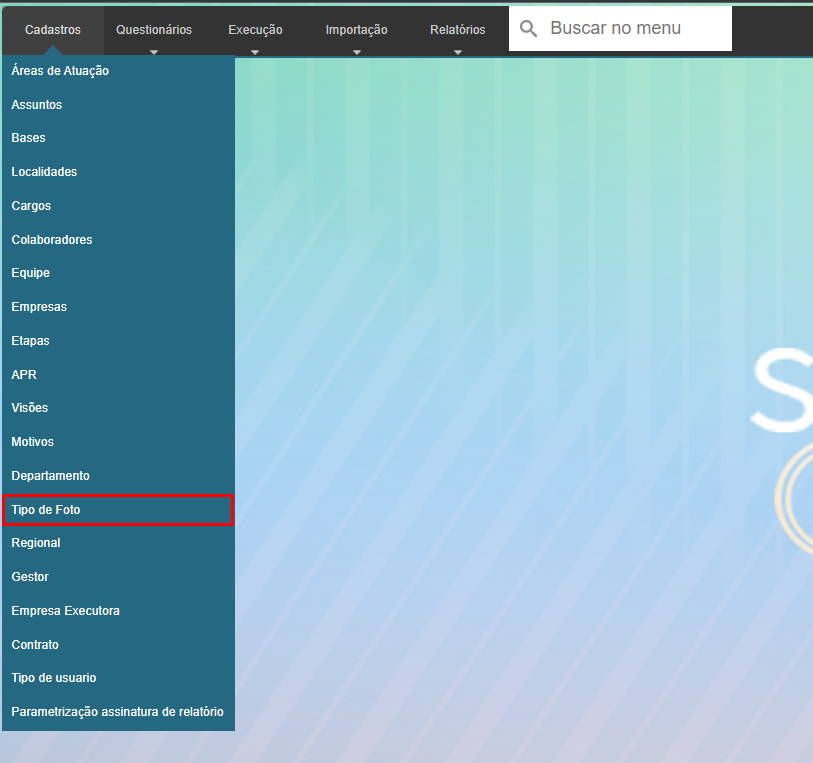This screenshot has height=763, width=813.
Task: Open the Assuntos menu item
Action: pos(37,105)
